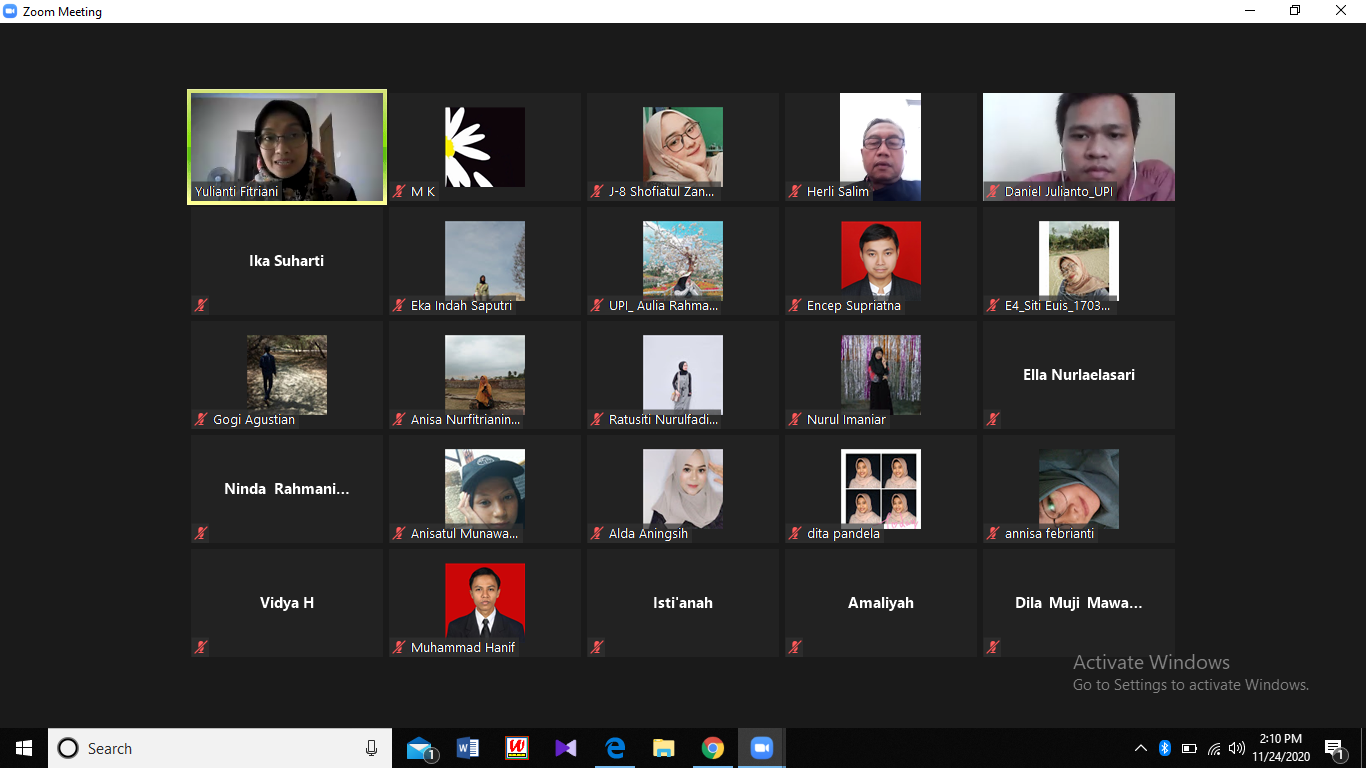
Task: Click the muted microphone icon beside Herli Salim
Action: (x=795, y=191)
